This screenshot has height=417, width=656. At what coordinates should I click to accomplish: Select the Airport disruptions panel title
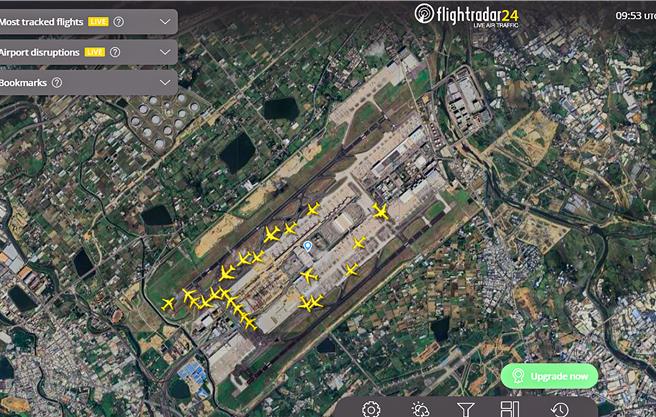click(39, 52)
